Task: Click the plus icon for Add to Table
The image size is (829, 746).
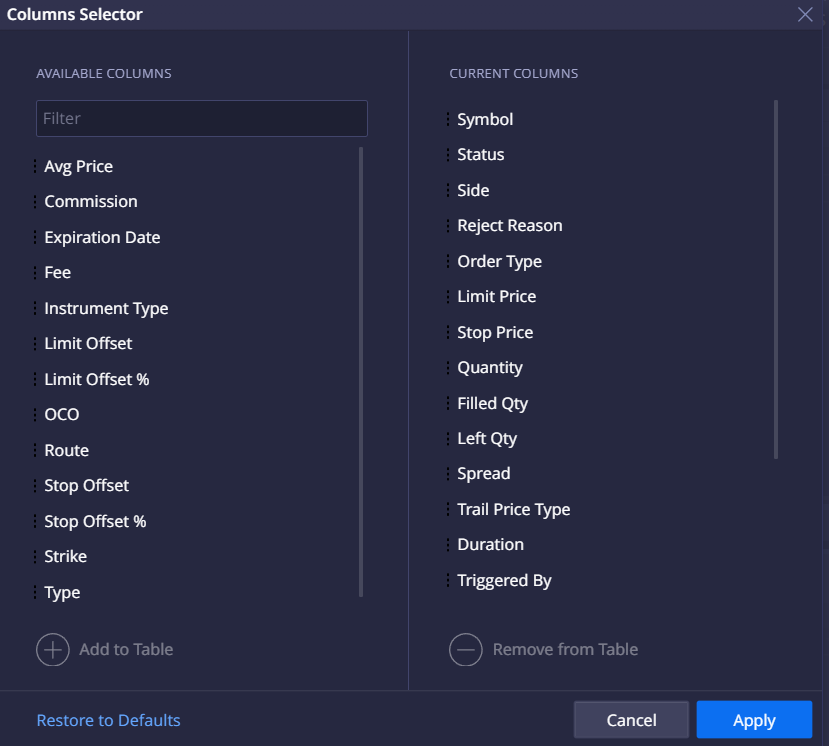Action: (52, 650)
